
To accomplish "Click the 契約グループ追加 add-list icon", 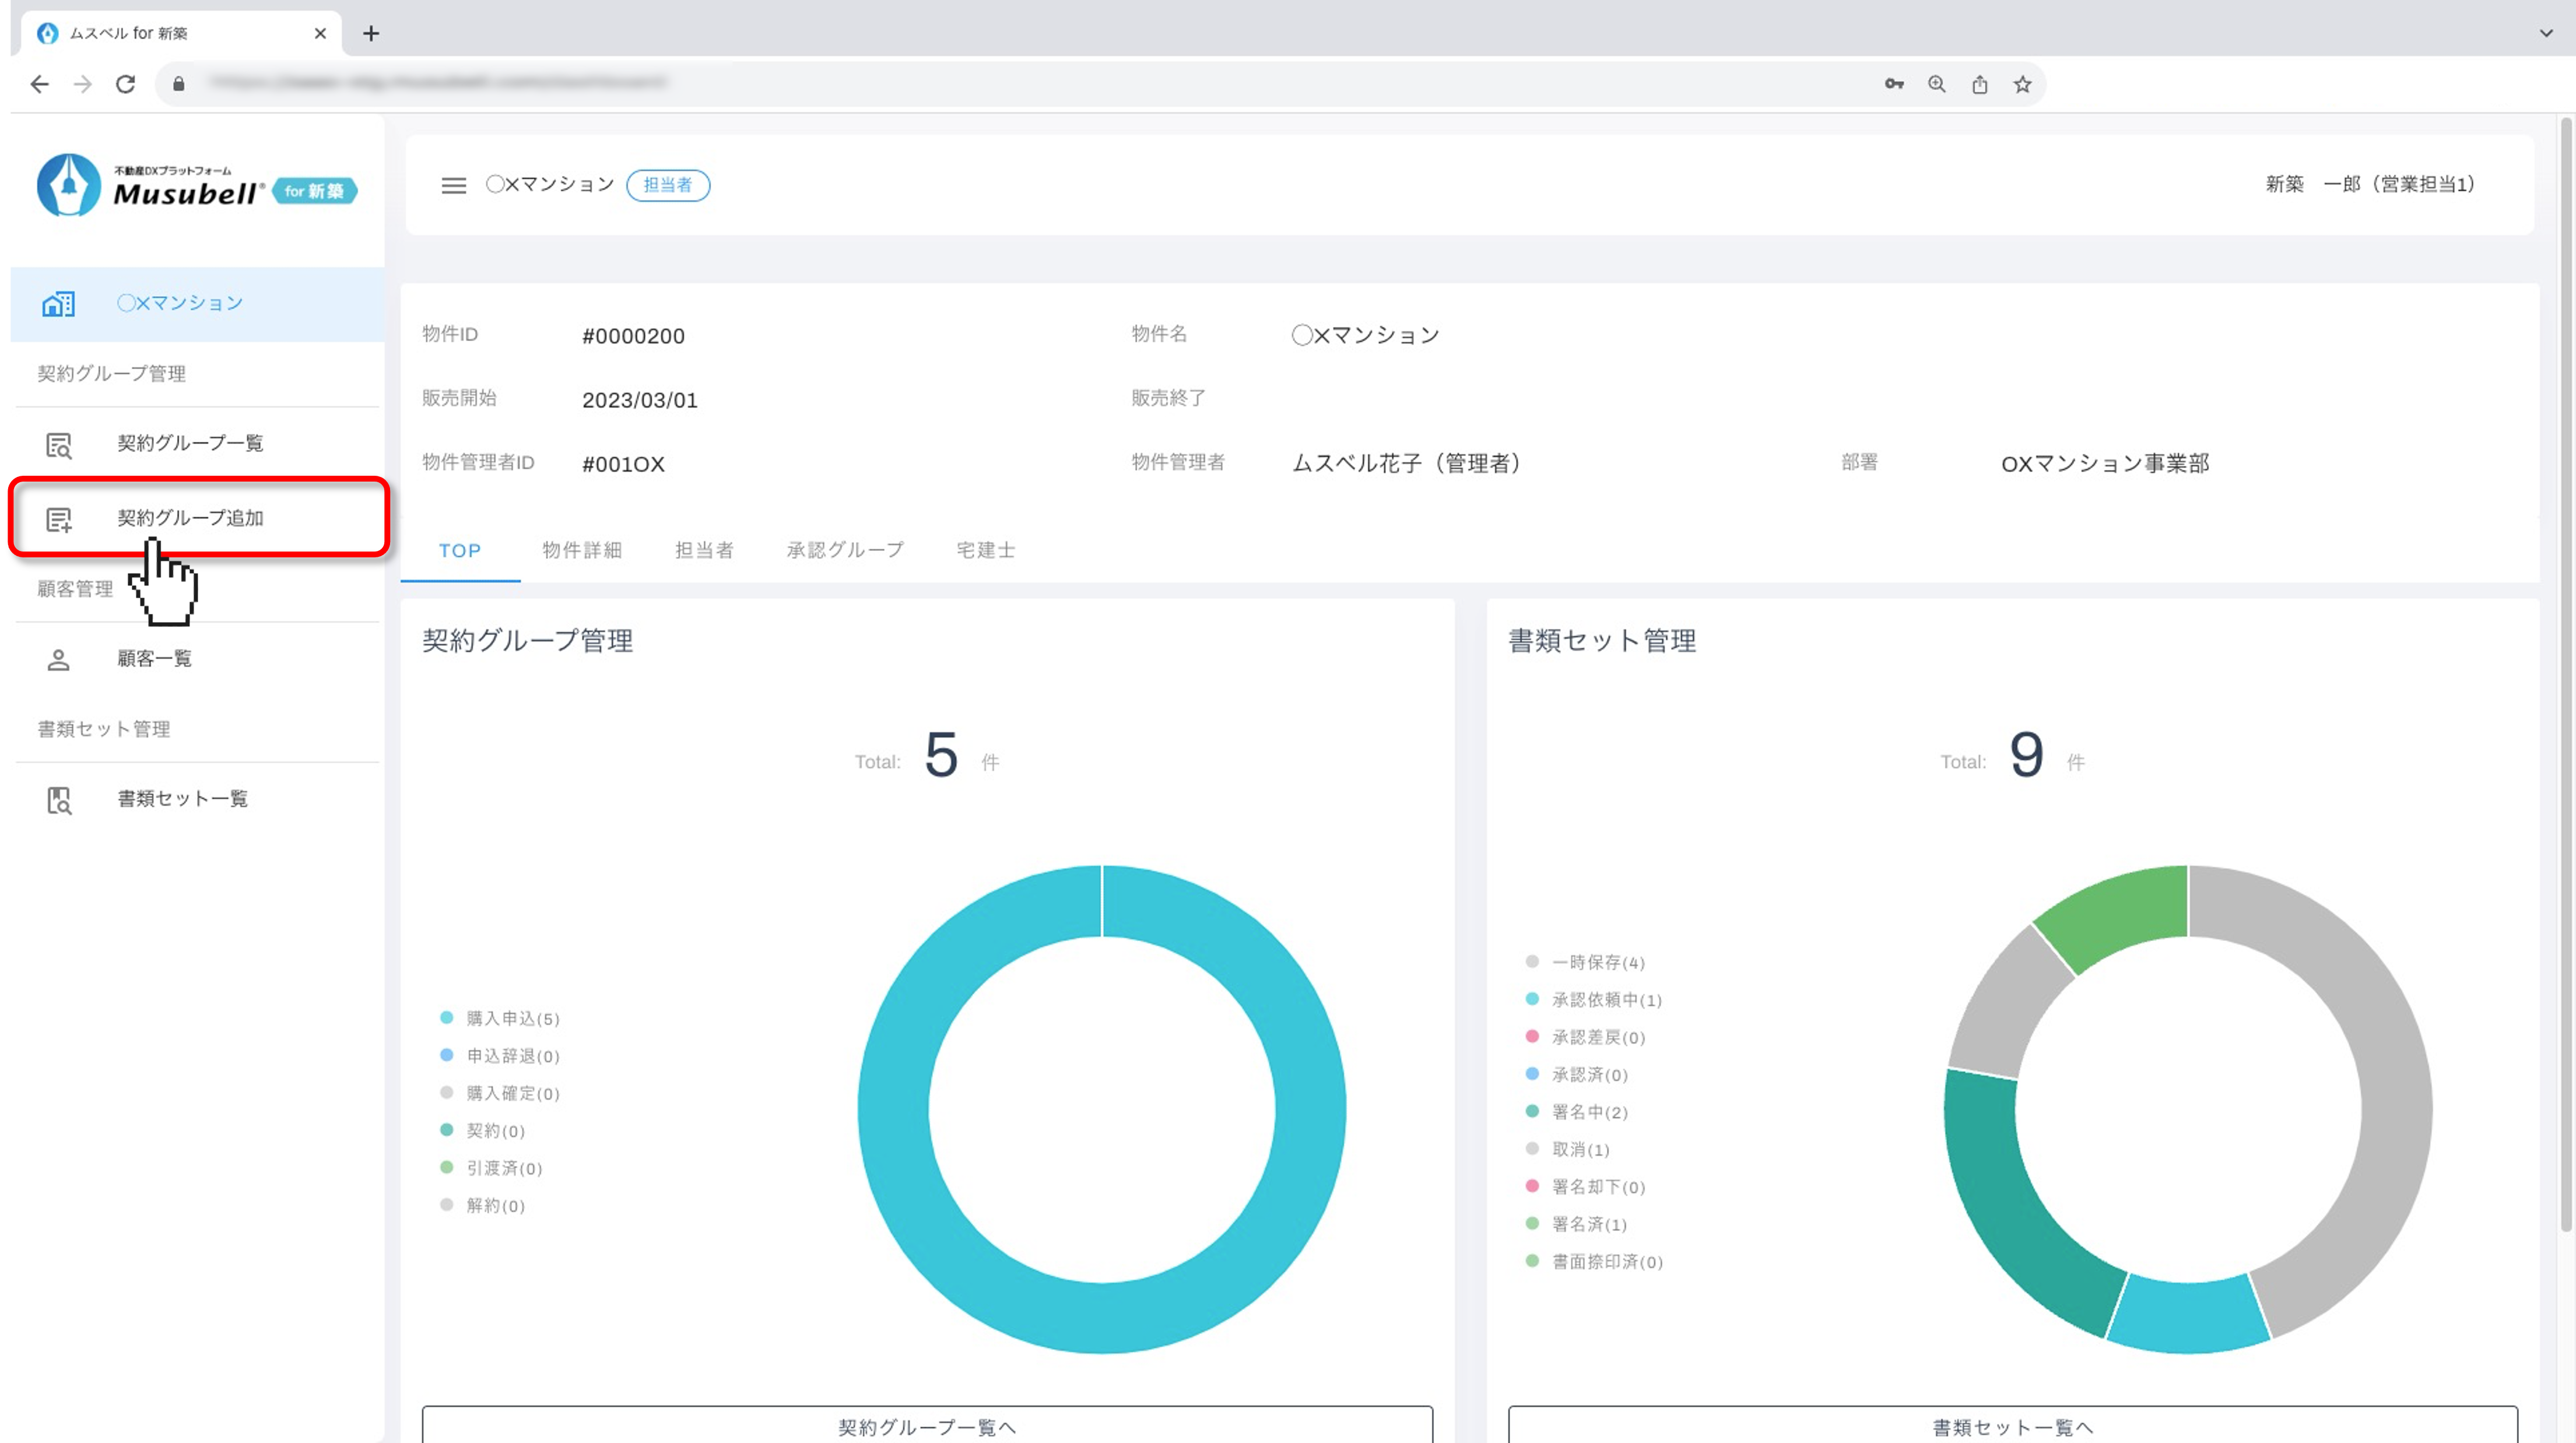I will pyautogui.click(x=59, y=519).
